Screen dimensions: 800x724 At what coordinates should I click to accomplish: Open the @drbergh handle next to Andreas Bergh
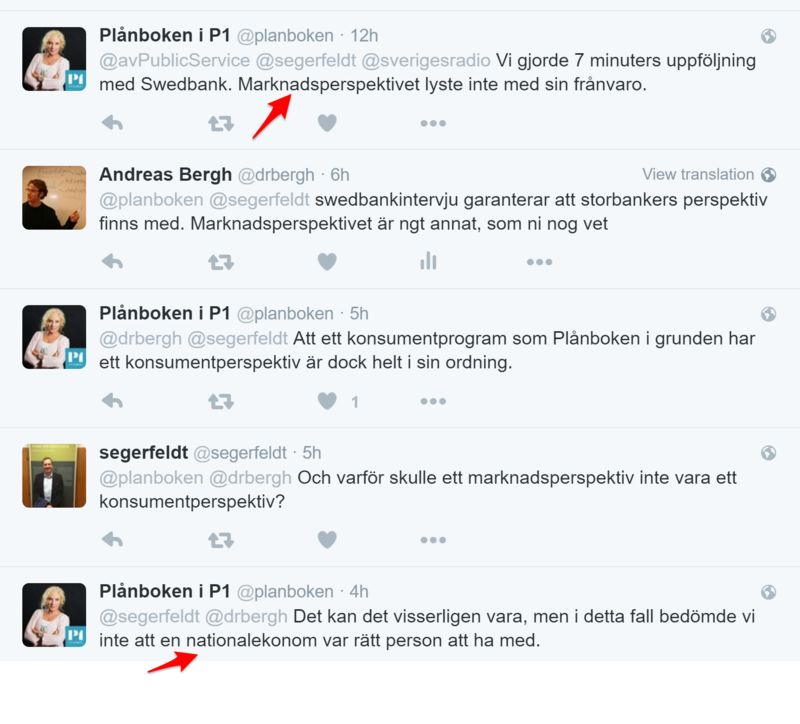pos(276,175)
